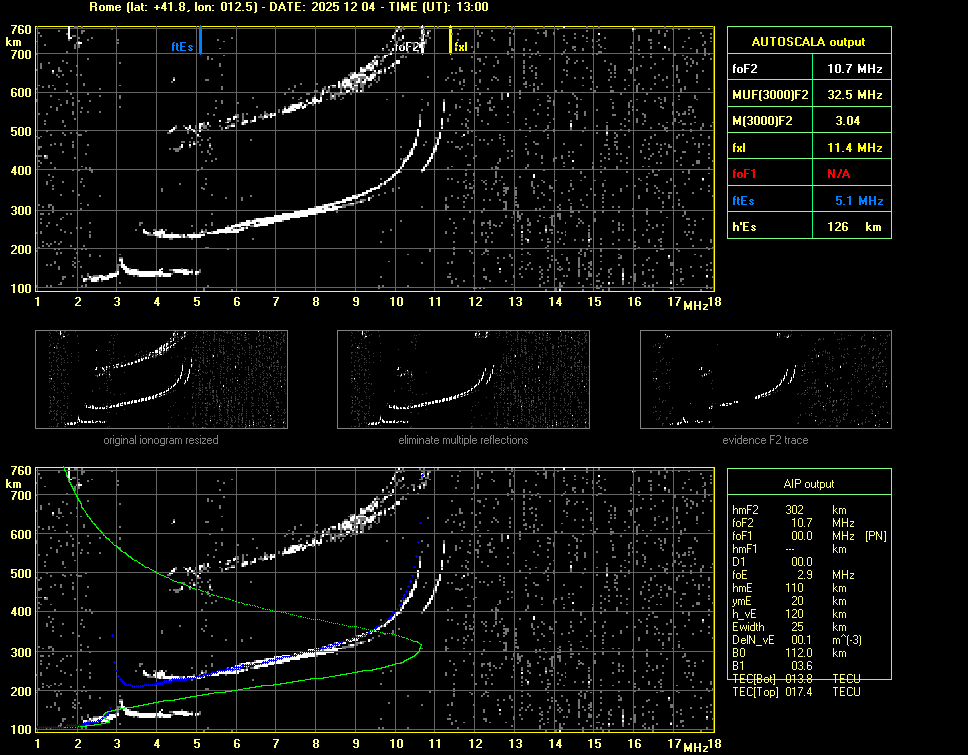Click the white foF2 marker label

pyautogui.click(x=407, y=47)
